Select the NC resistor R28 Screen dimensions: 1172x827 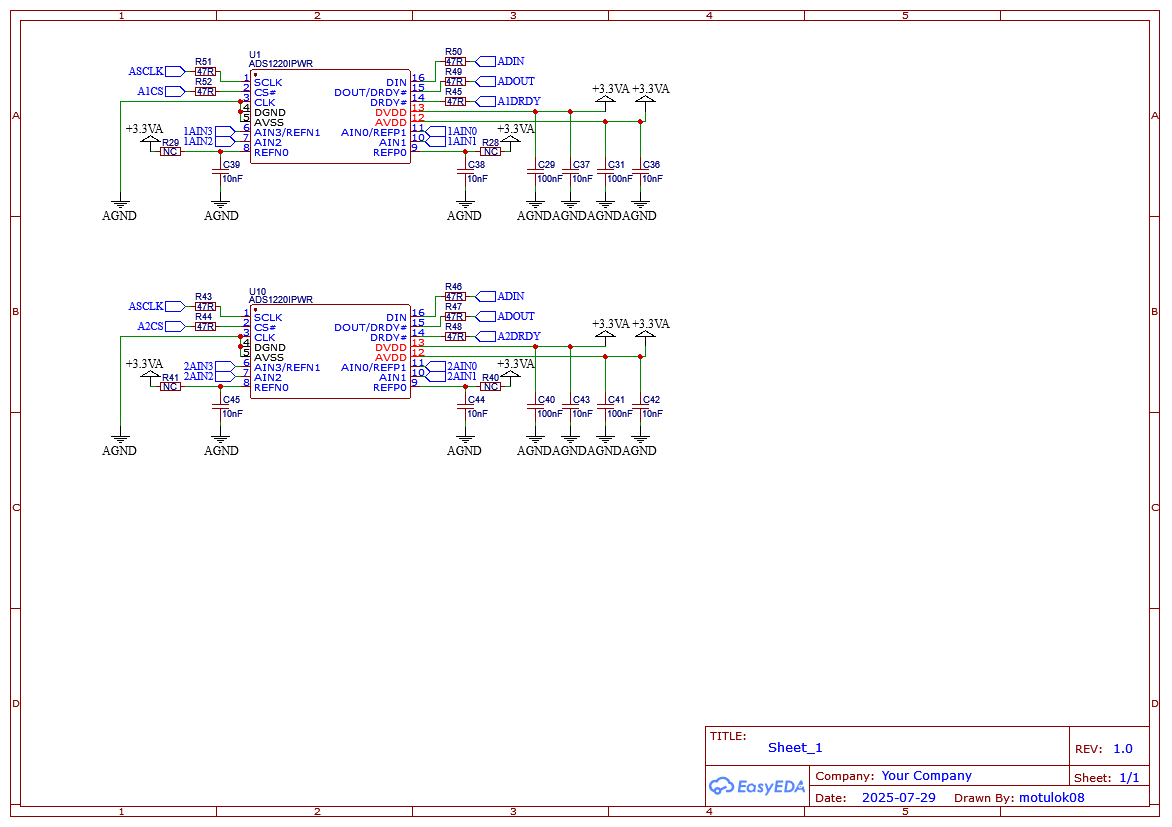(490, 152)
